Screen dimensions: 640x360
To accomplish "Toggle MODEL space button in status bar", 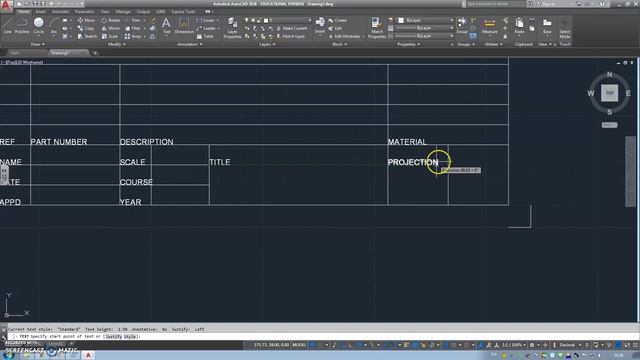I will point(299,345).
